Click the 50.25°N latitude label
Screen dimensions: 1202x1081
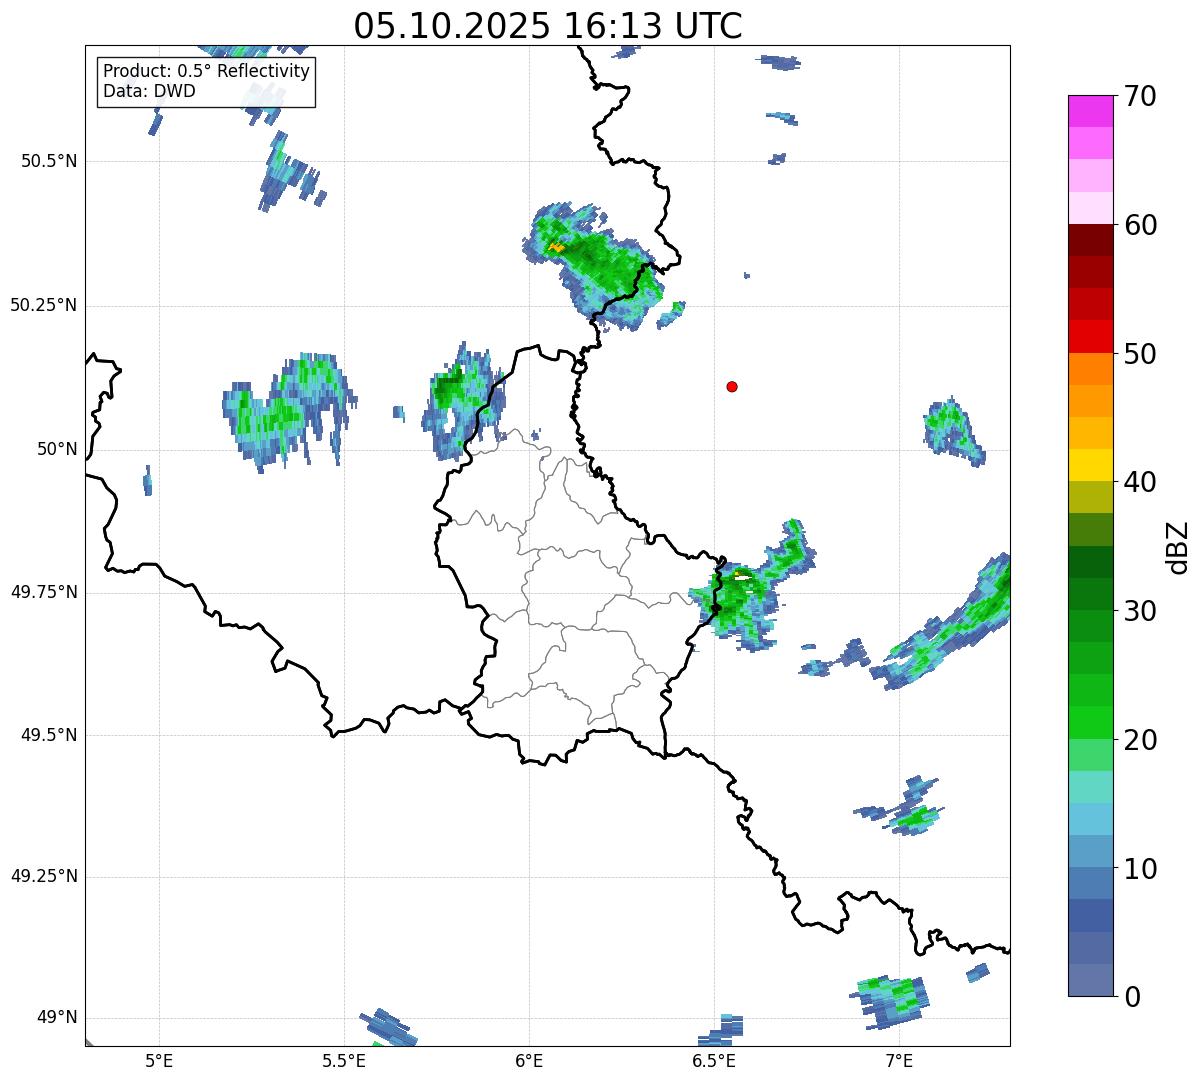click(x=44, y=305)
